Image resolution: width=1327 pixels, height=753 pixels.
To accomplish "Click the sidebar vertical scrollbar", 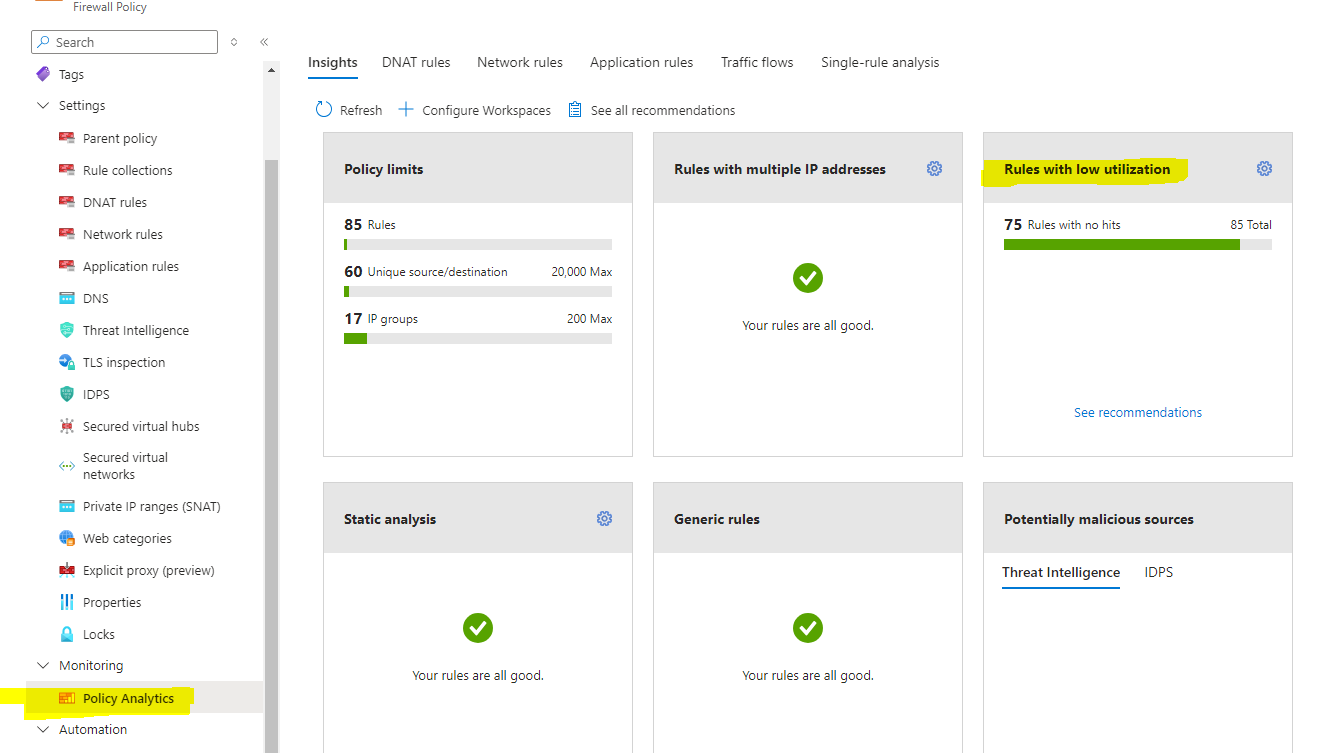I will point(272,455).
